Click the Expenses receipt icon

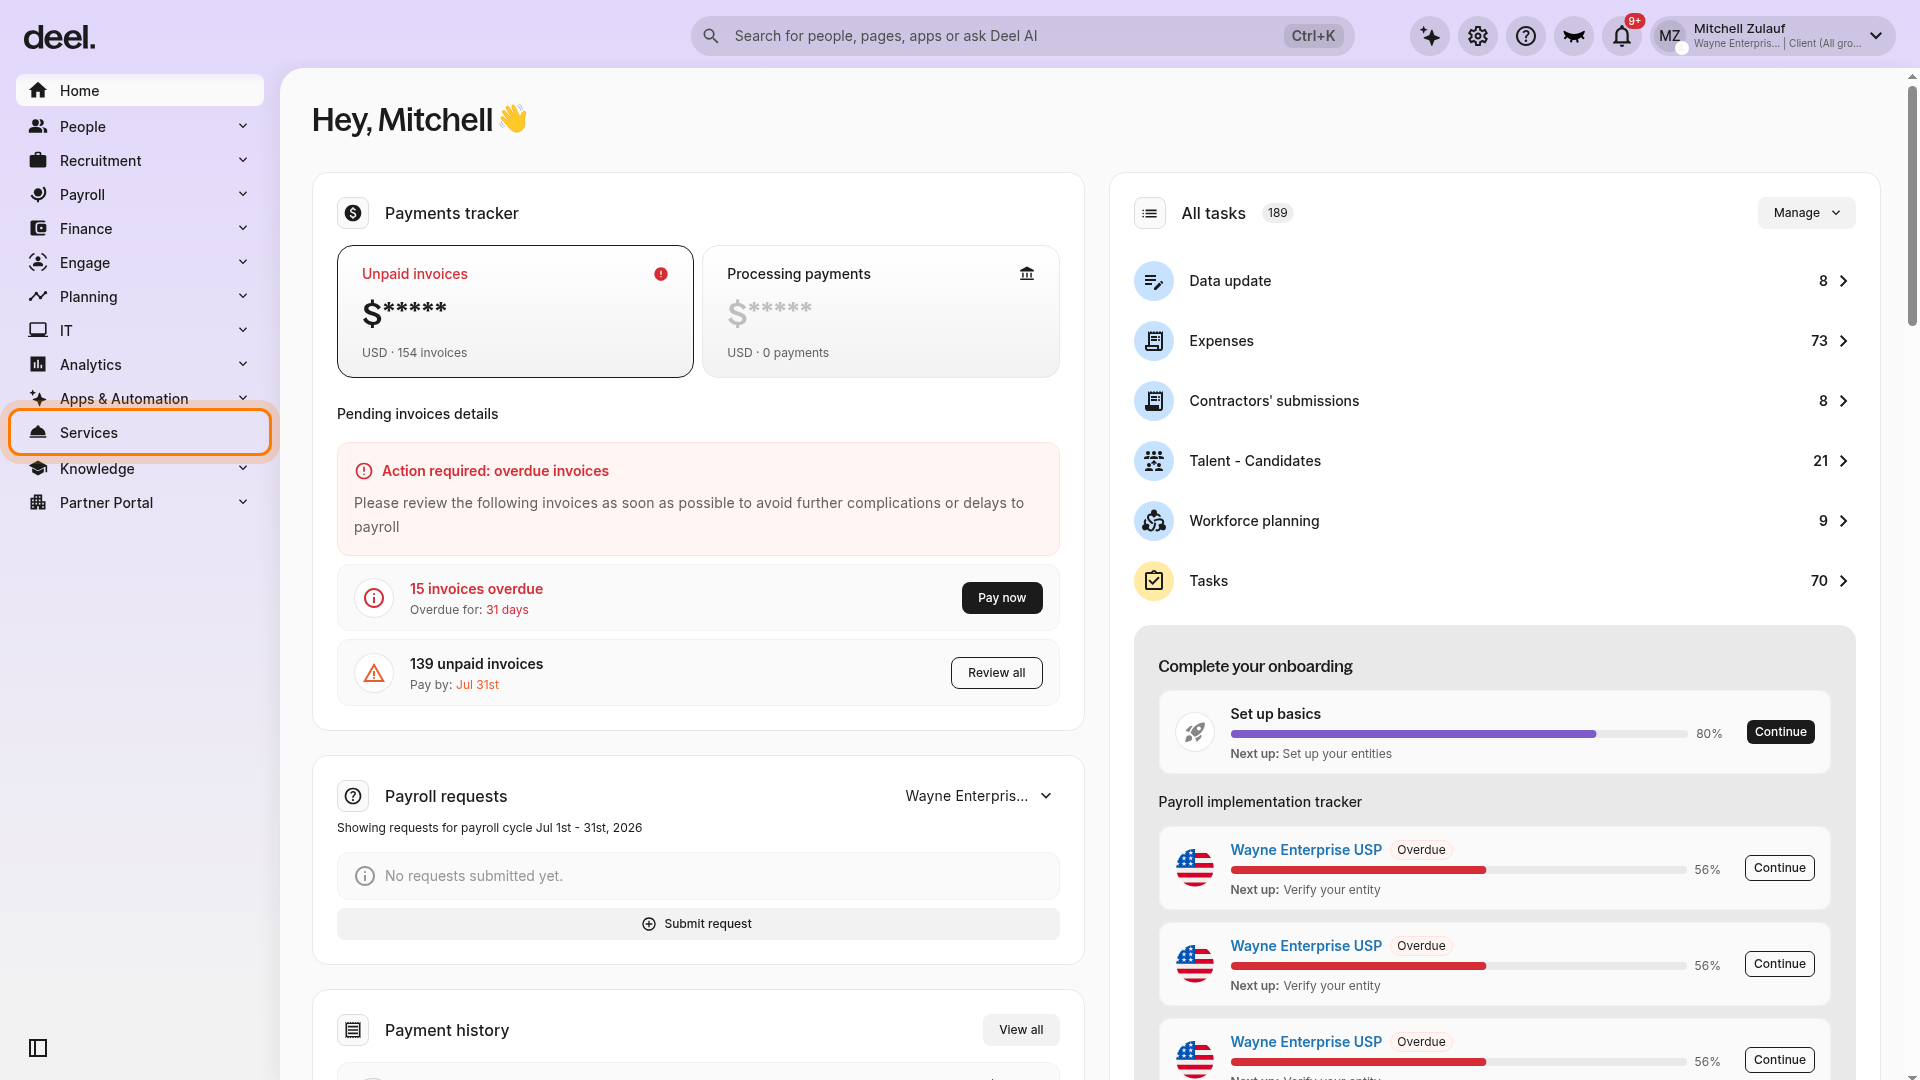tap(1154, 341)
